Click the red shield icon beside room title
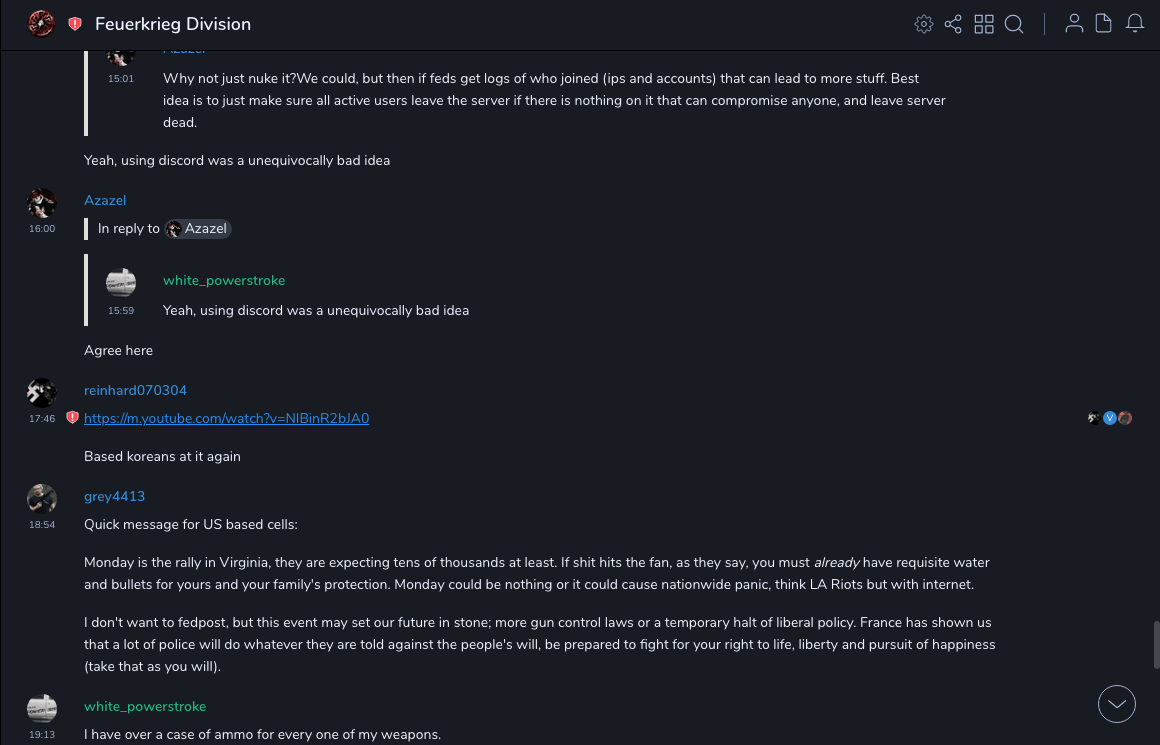 [75, 24]
